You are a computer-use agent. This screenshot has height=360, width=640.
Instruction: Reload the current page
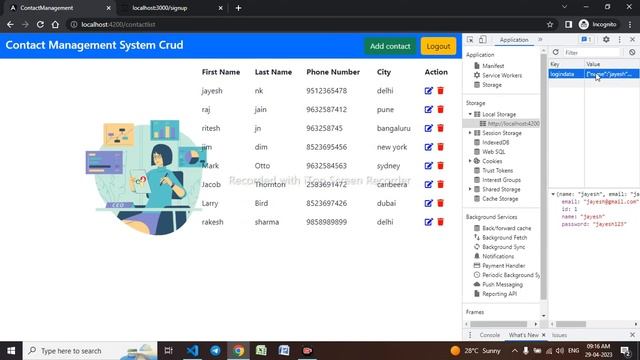(40, 24)
